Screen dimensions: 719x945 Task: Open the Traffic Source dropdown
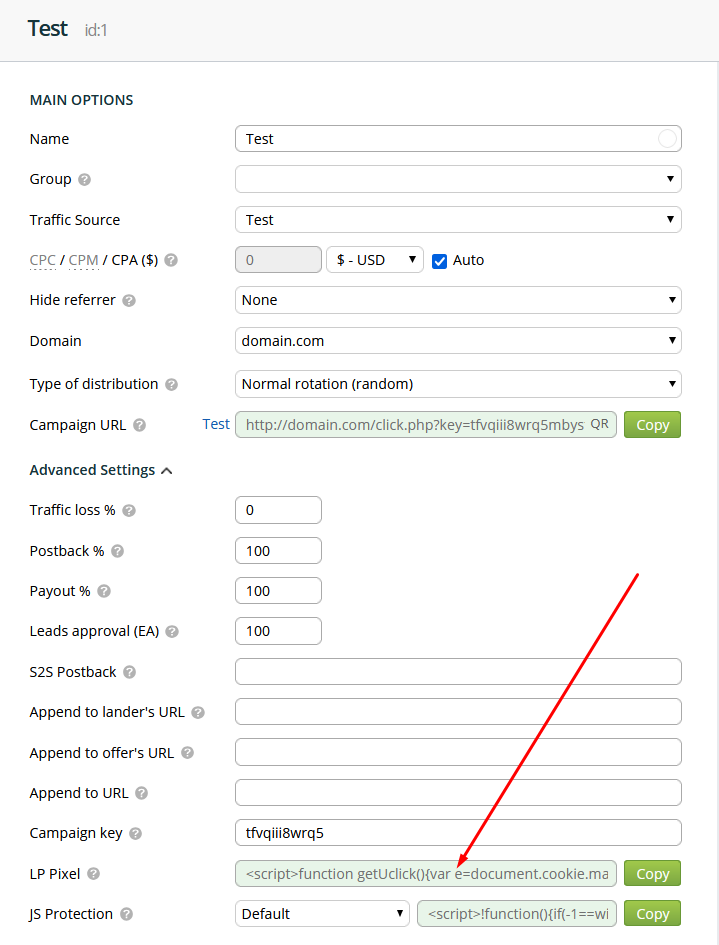[x=458, y=219]
